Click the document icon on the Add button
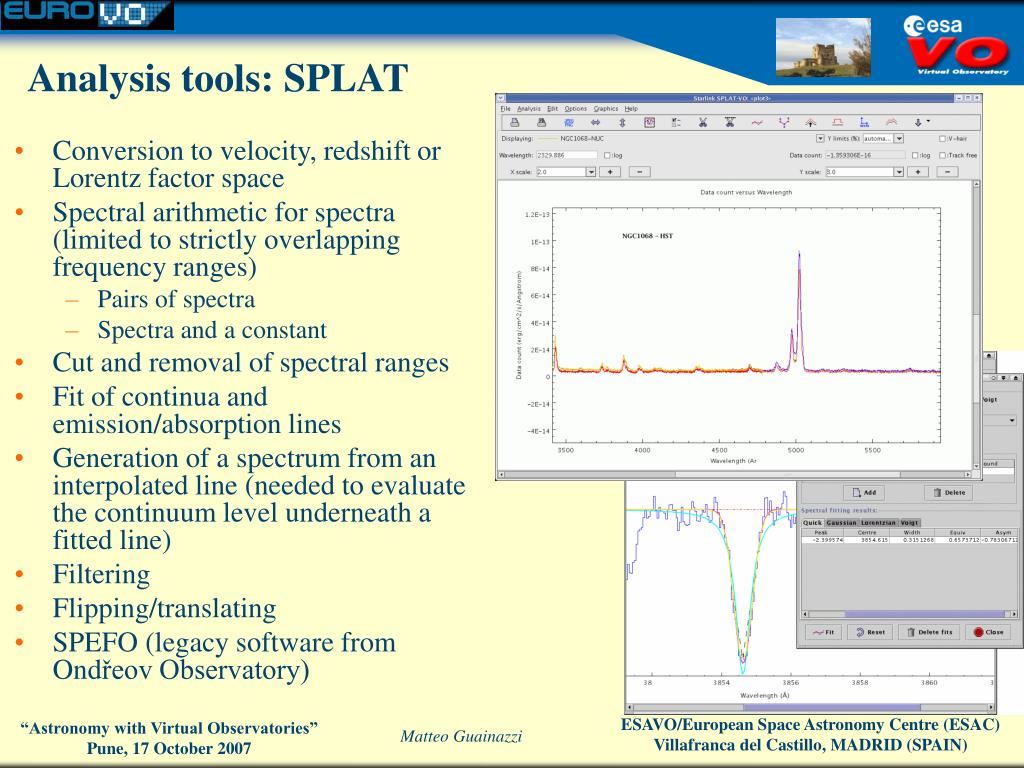 [x=857, y=492]
